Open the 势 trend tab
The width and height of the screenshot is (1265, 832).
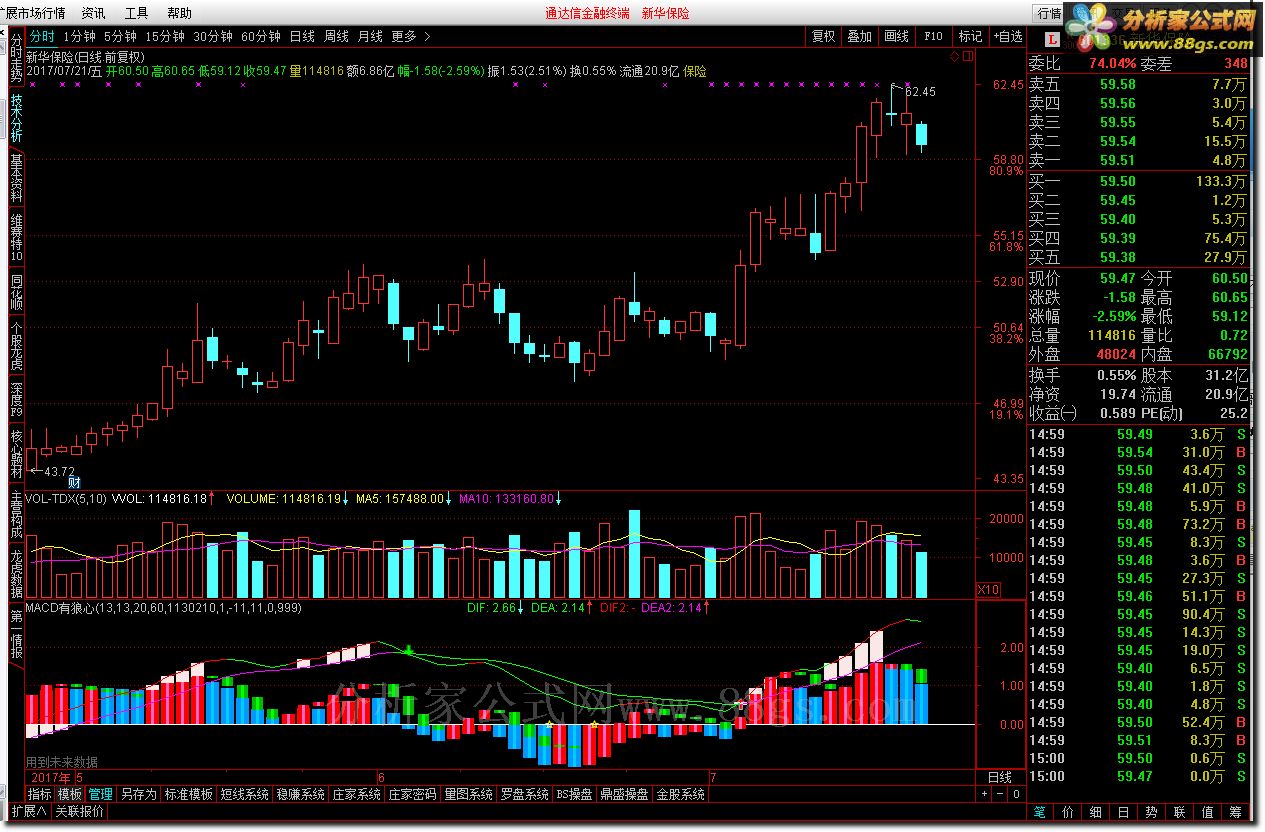(1152, 812)
